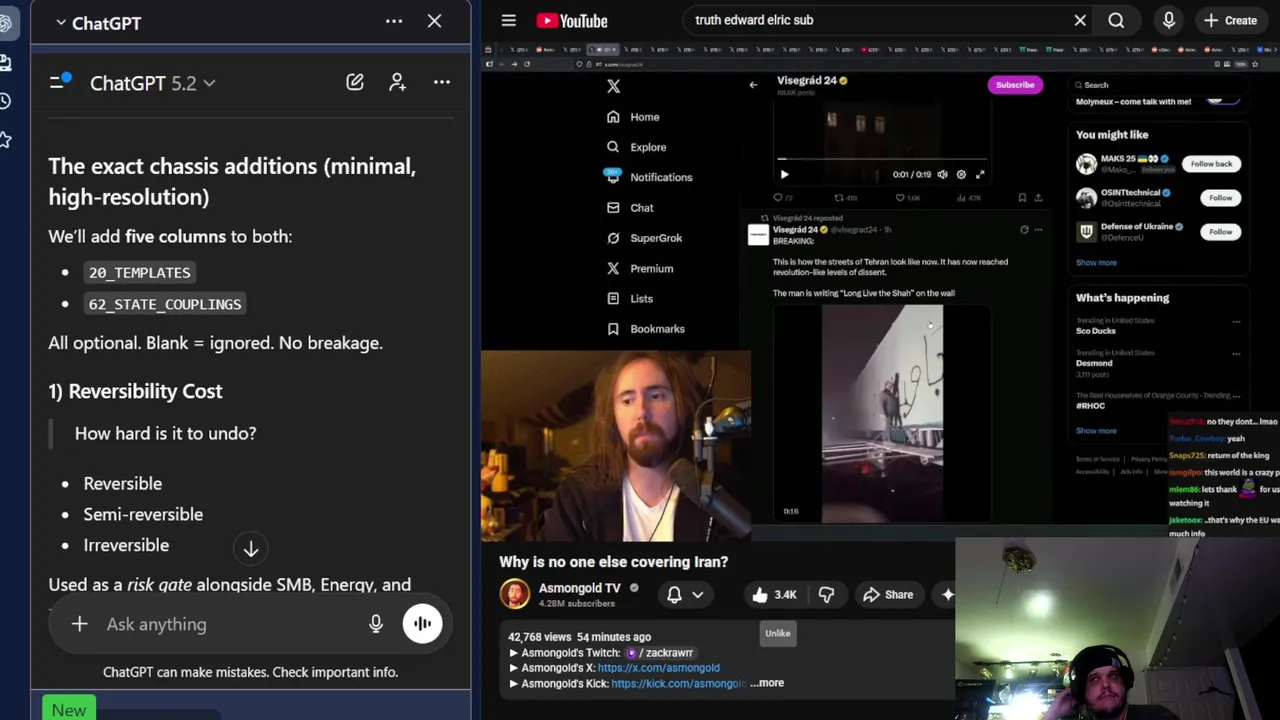Open the YouTube Create button

pyautogui.click(x=1231, y=20)
